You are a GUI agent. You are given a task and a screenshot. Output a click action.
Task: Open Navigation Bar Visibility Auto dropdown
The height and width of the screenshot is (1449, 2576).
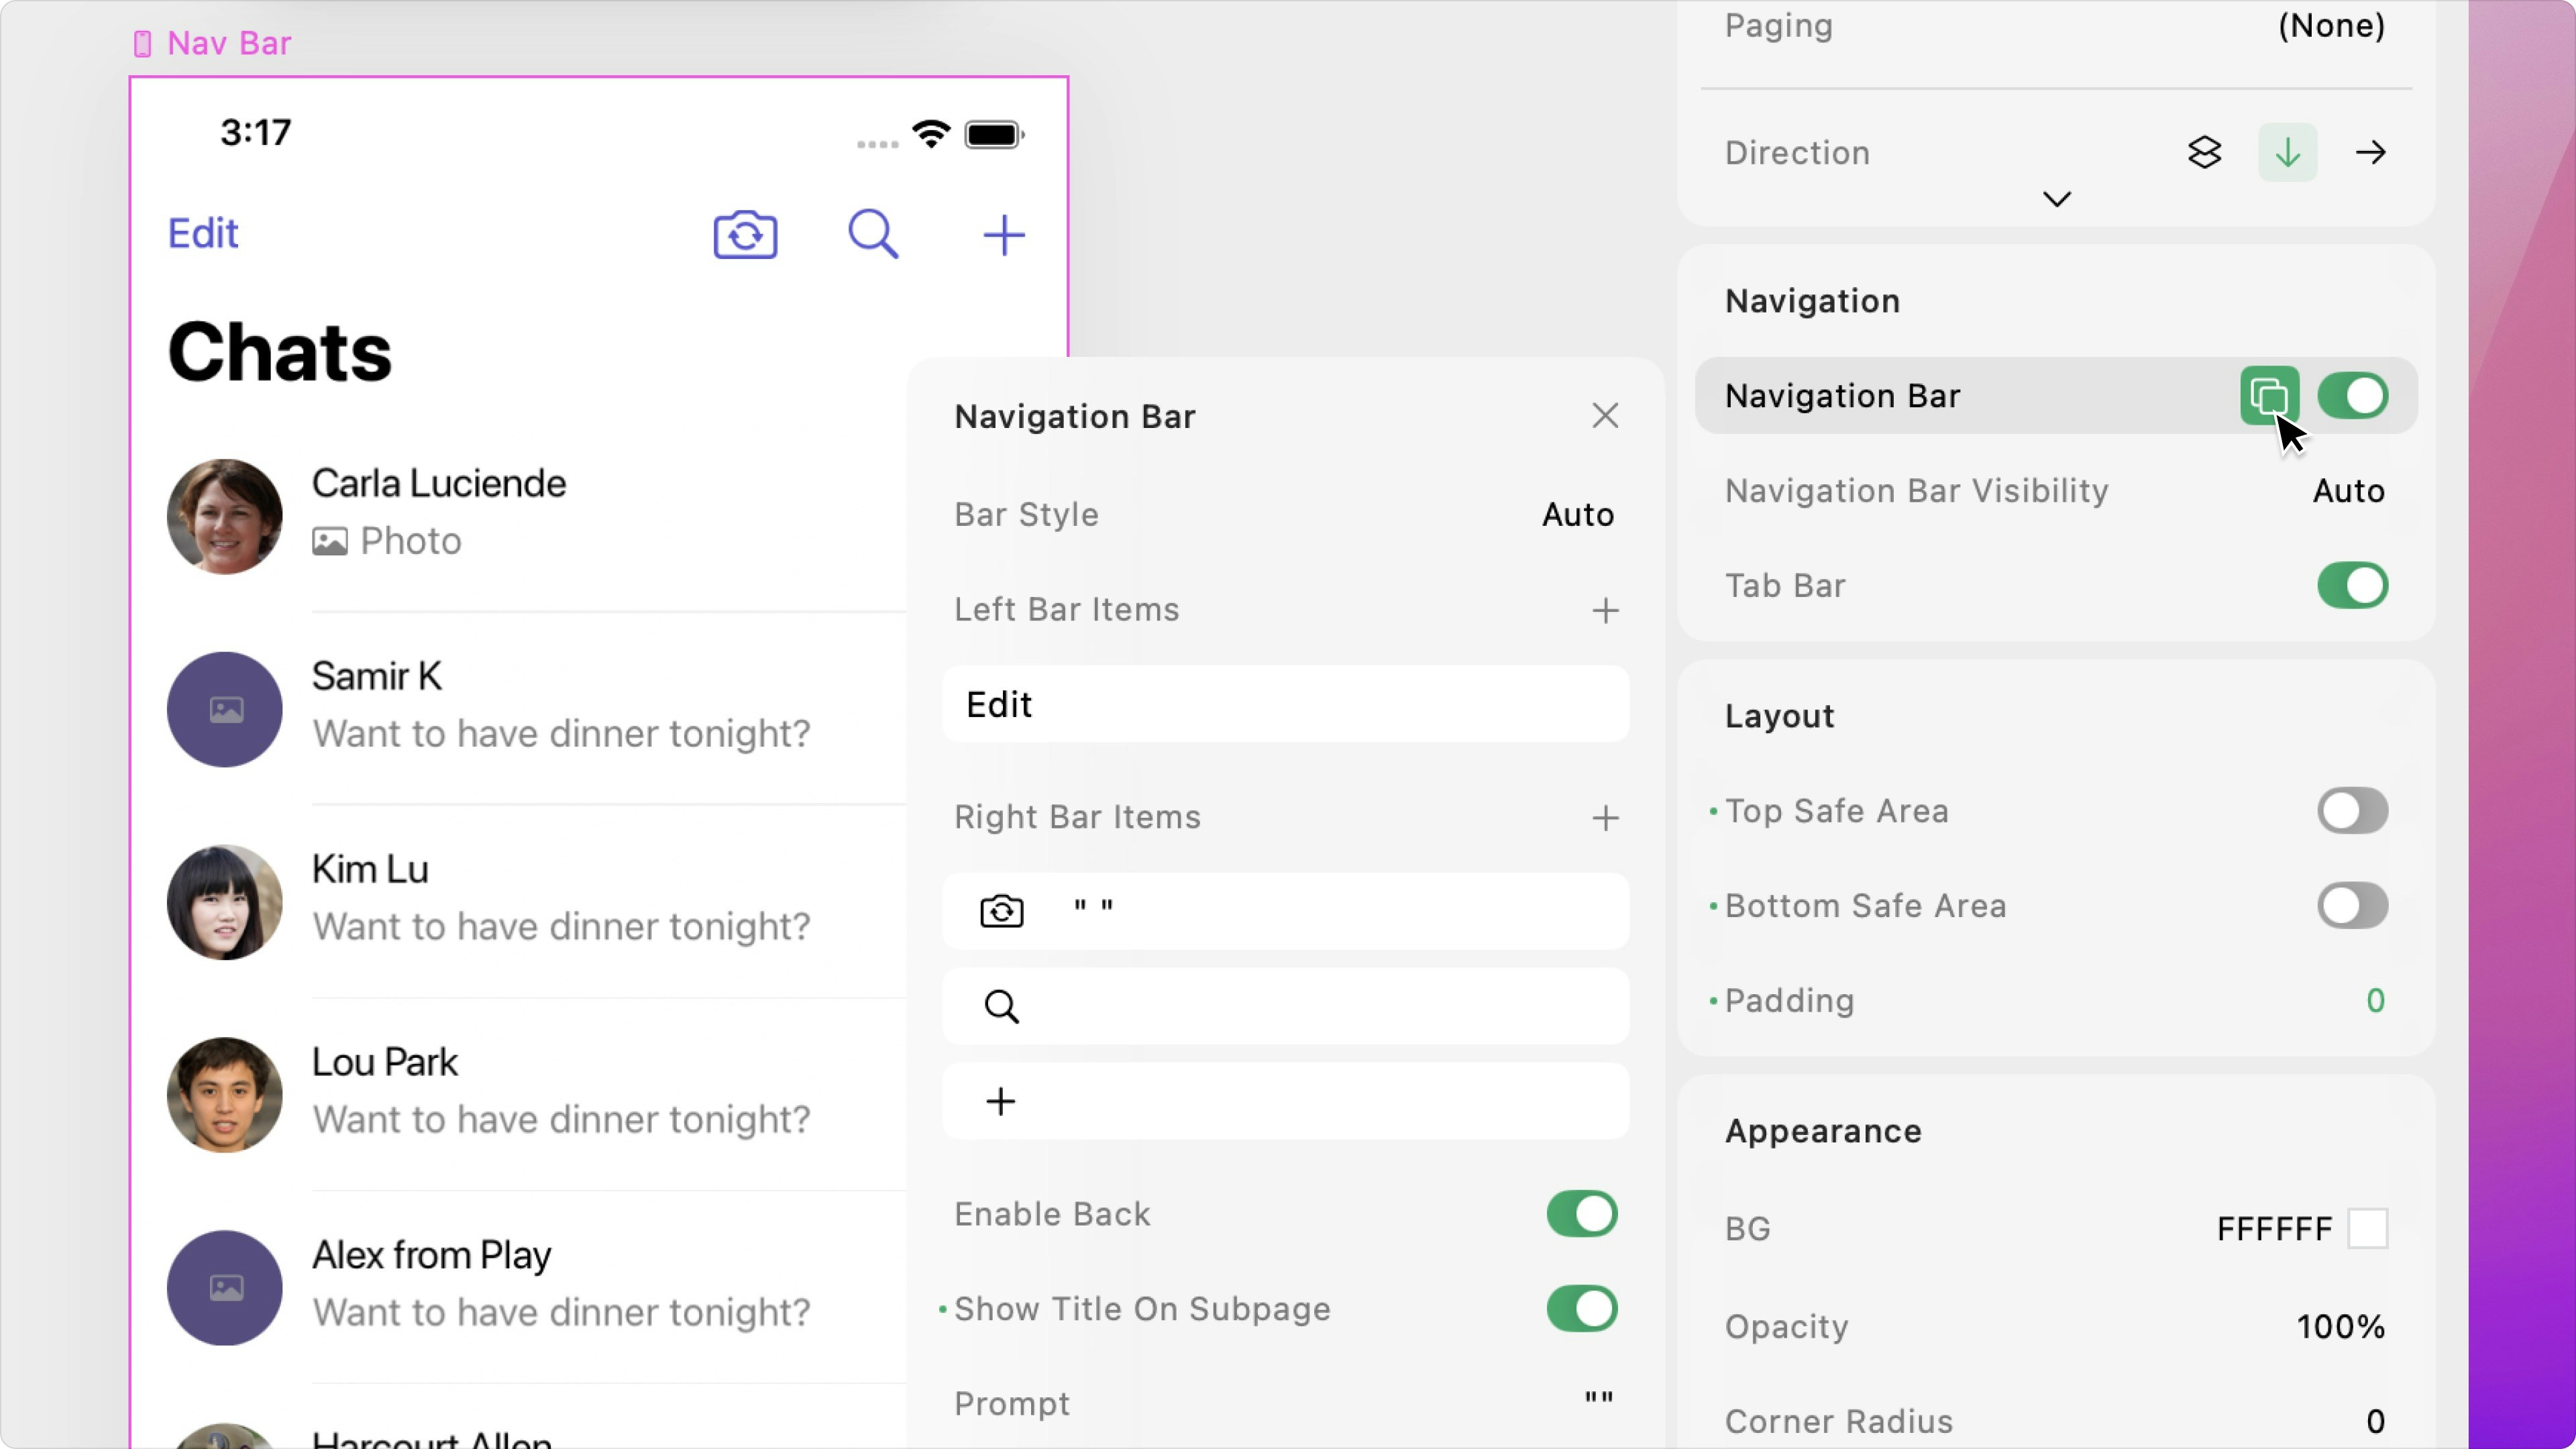click(2348, 491)
